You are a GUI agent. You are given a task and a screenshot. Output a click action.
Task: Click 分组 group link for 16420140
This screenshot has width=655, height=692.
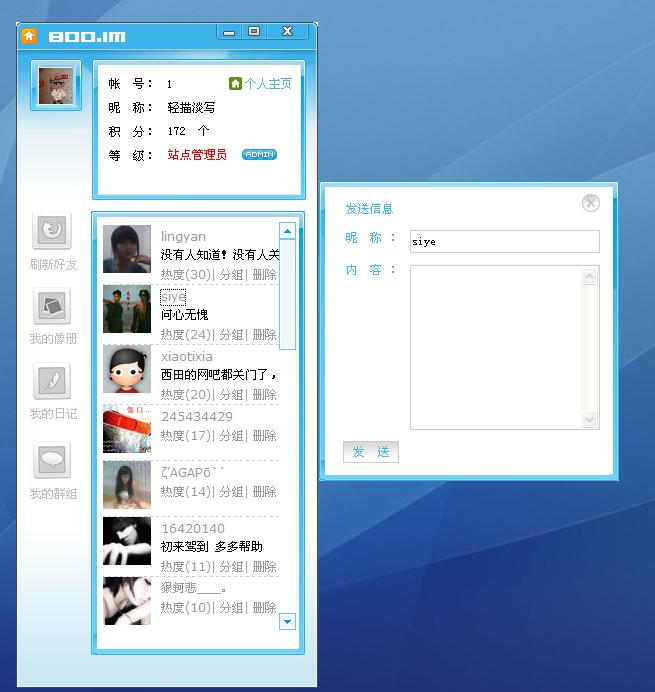click(231, 566)
